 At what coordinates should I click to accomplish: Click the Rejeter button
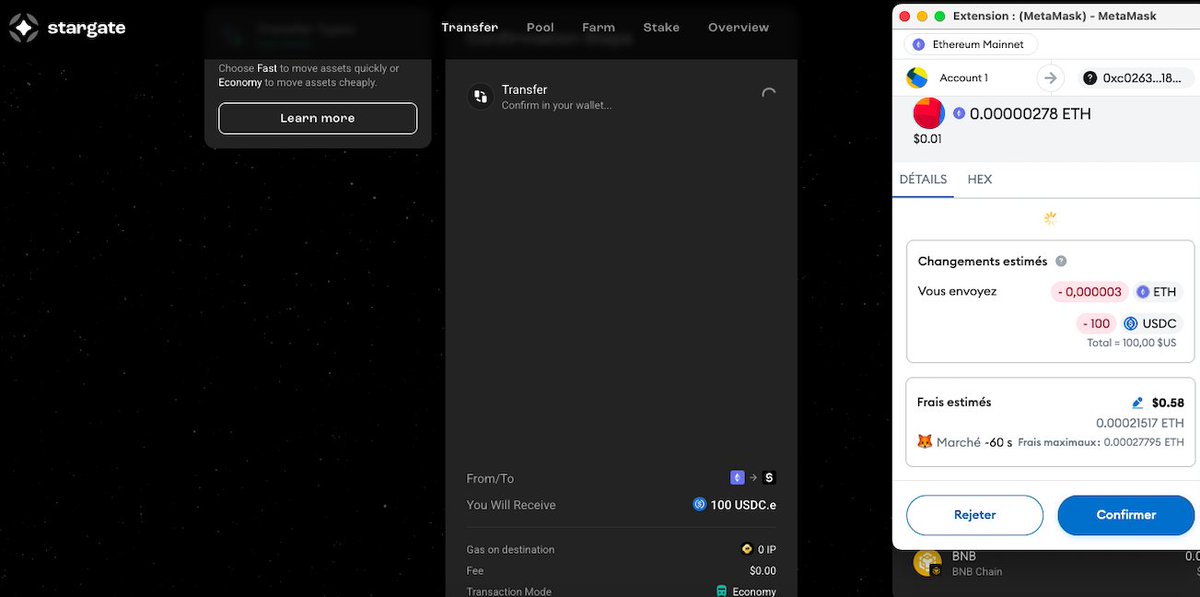975,515
